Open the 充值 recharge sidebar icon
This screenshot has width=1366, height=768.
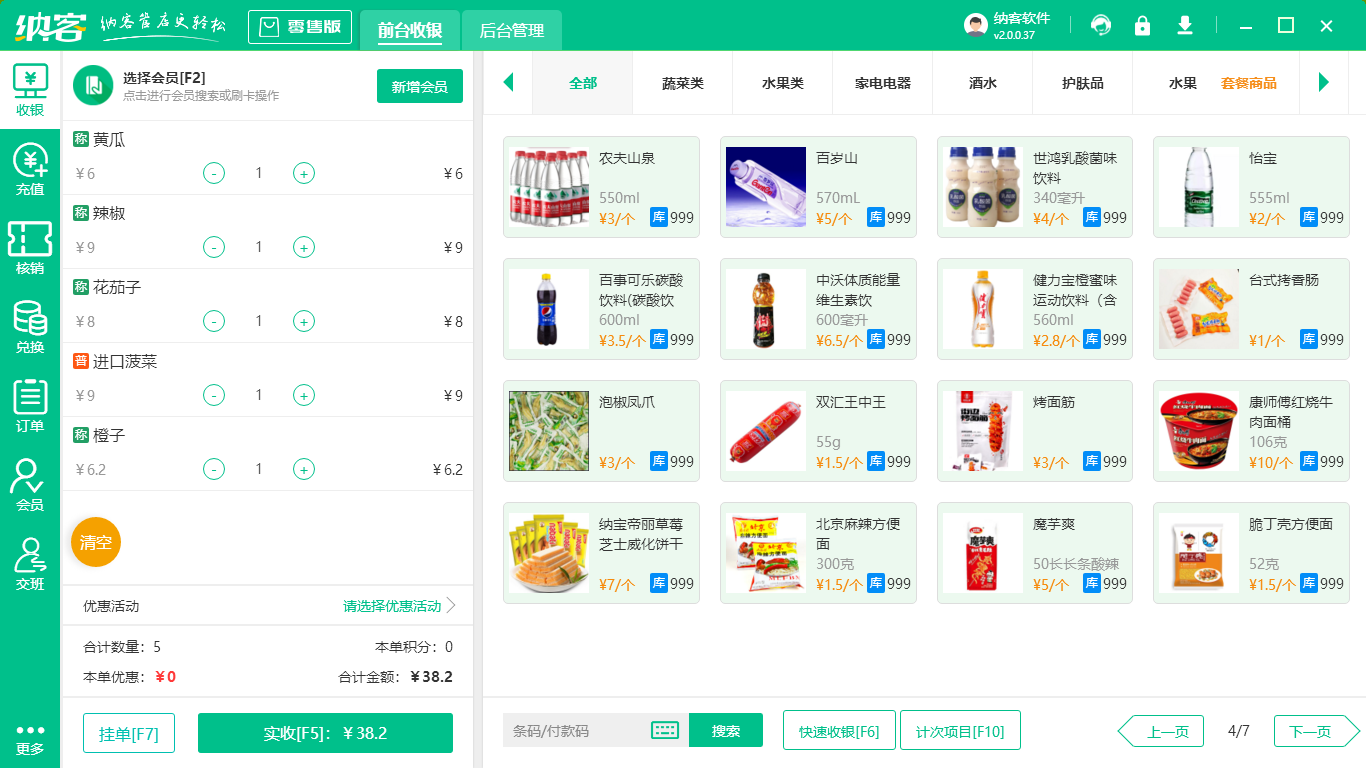coord(30,170)
